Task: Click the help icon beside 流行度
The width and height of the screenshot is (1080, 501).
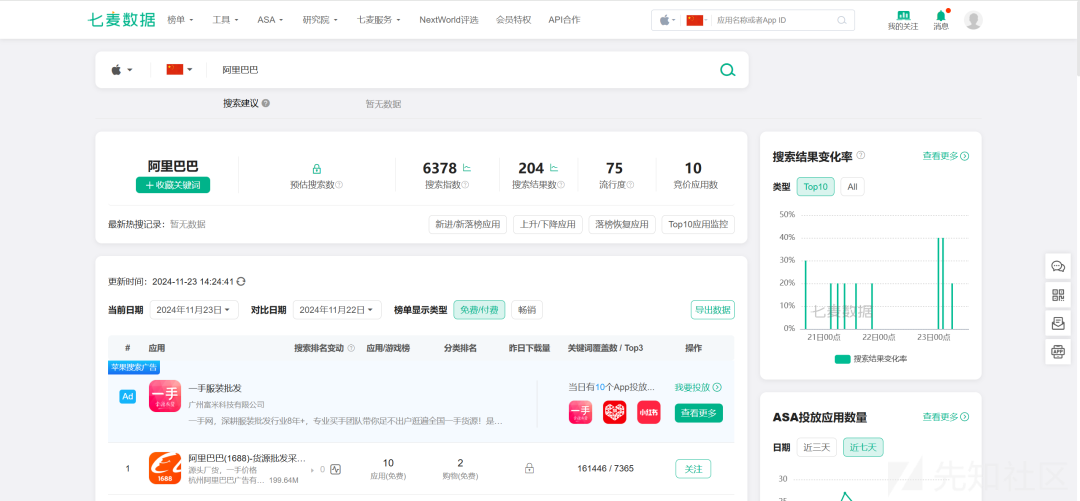Action: click(x=630, y=185)
